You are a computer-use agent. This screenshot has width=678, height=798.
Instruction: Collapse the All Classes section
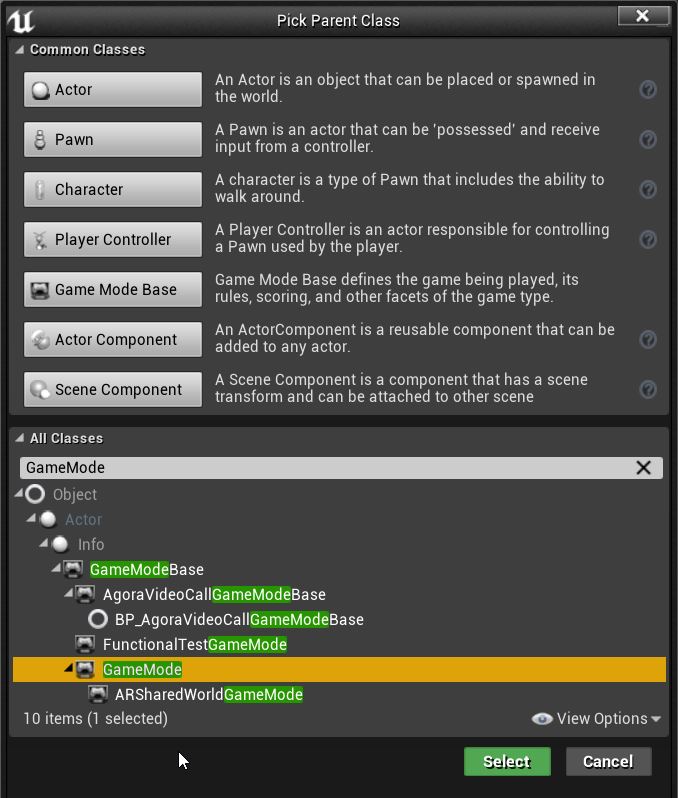(x=20, y=438)
